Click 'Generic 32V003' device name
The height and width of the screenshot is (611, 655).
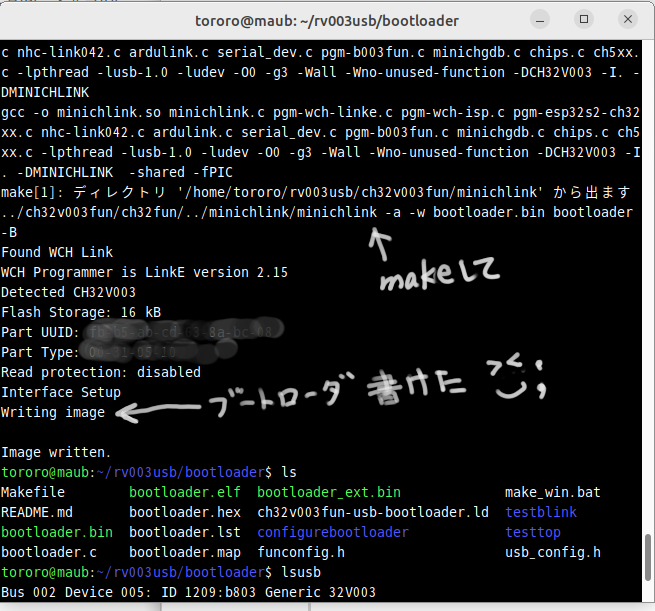[320, 592]
